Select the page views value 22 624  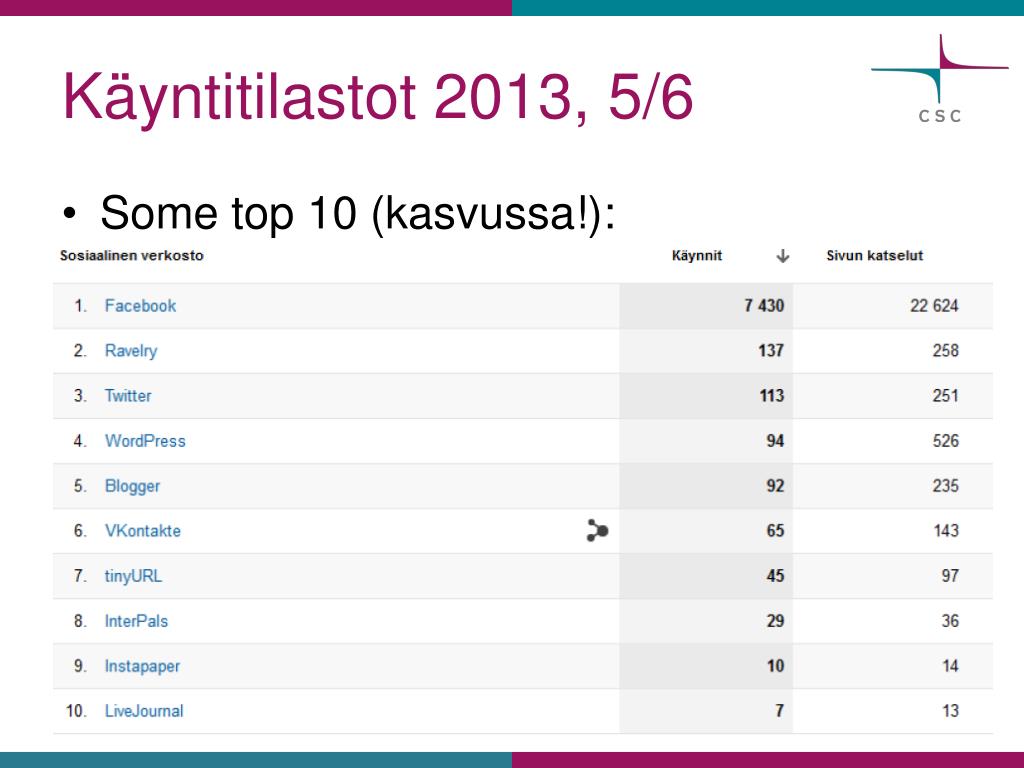pos(934,306)
